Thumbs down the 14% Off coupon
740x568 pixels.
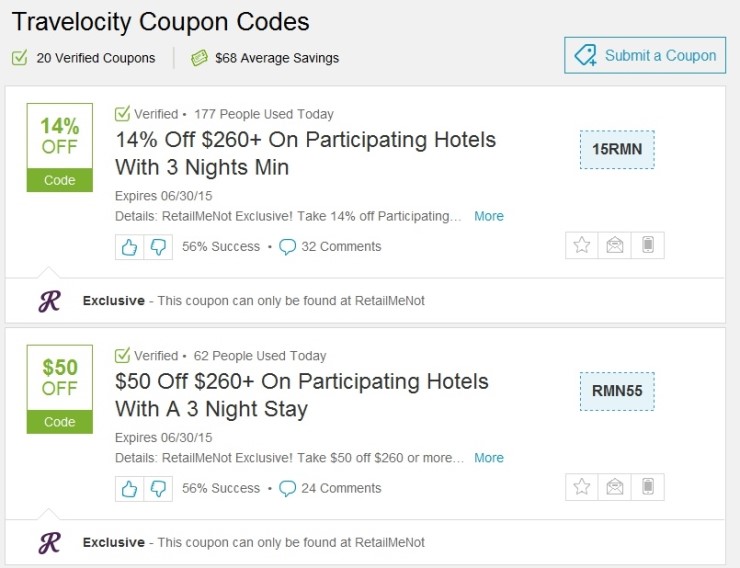pos(158,246)
